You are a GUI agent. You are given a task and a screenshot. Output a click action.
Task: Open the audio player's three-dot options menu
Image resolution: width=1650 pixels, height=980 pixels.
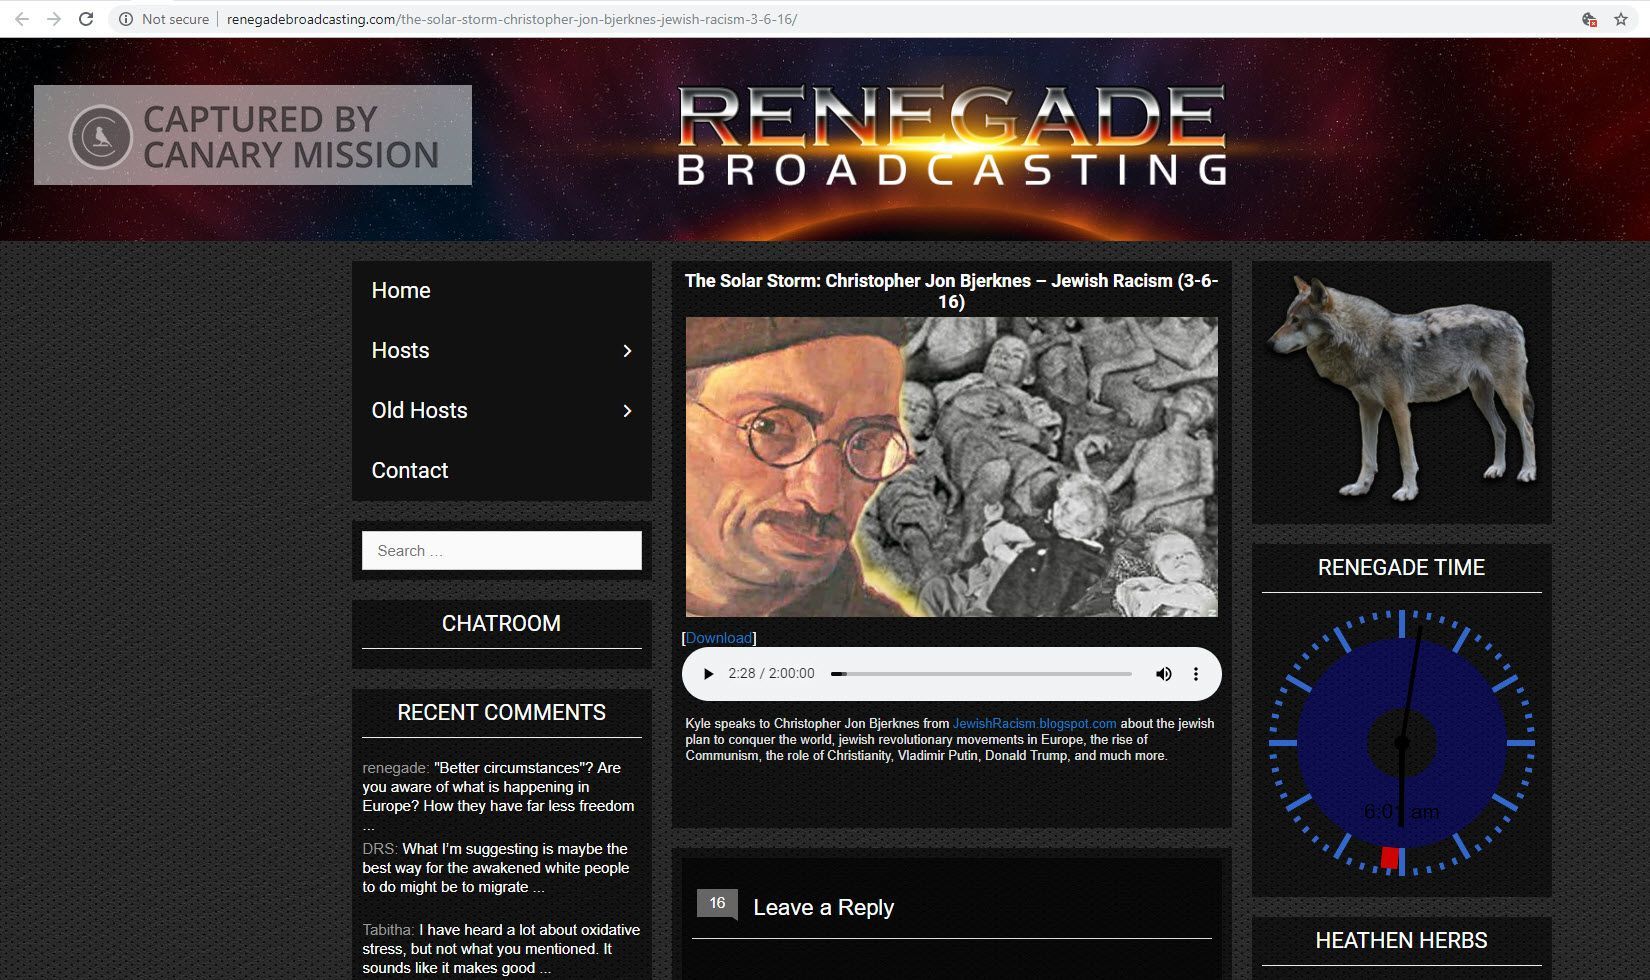(1196, 674)
